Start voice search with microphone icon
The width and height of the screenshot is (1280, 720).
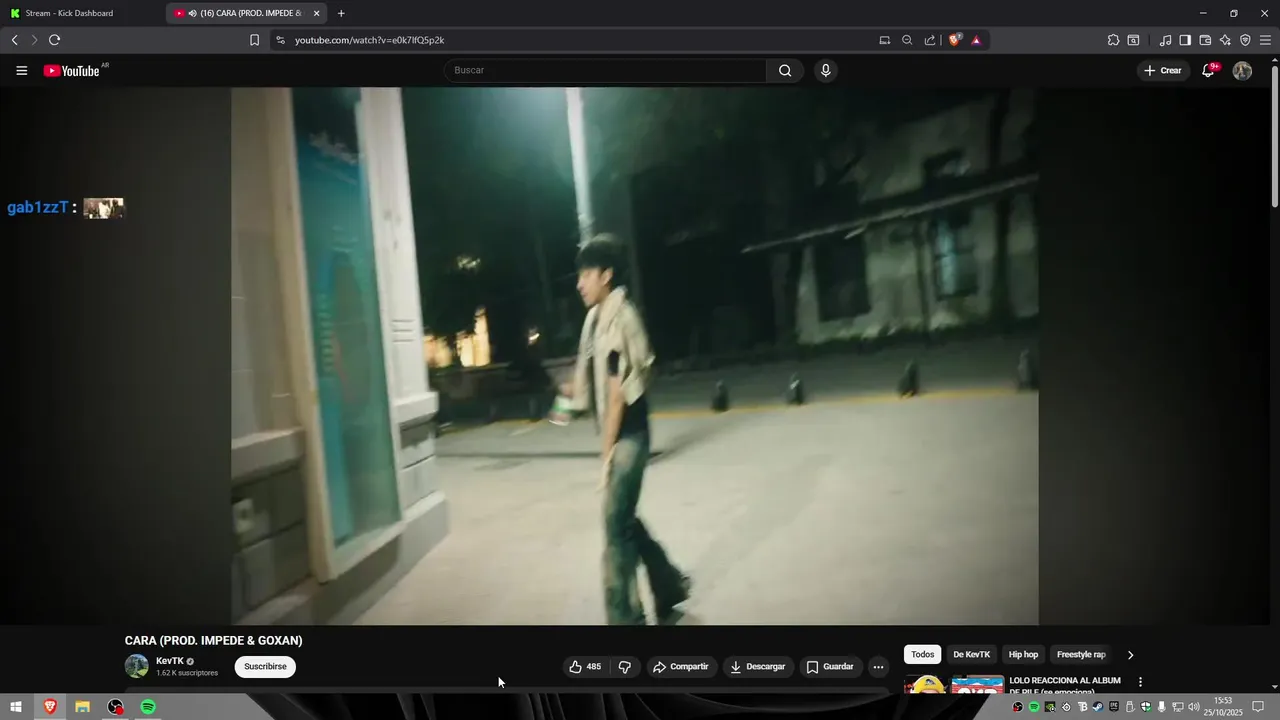click(x=825, y=70)
